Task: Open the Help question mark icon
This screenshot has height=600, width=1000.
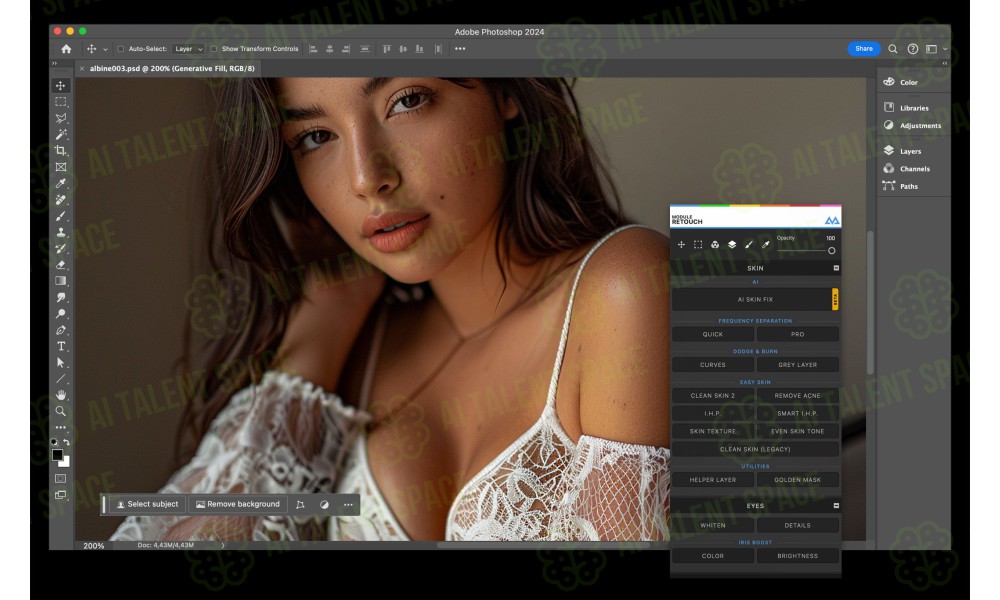Action: point(913,48)
